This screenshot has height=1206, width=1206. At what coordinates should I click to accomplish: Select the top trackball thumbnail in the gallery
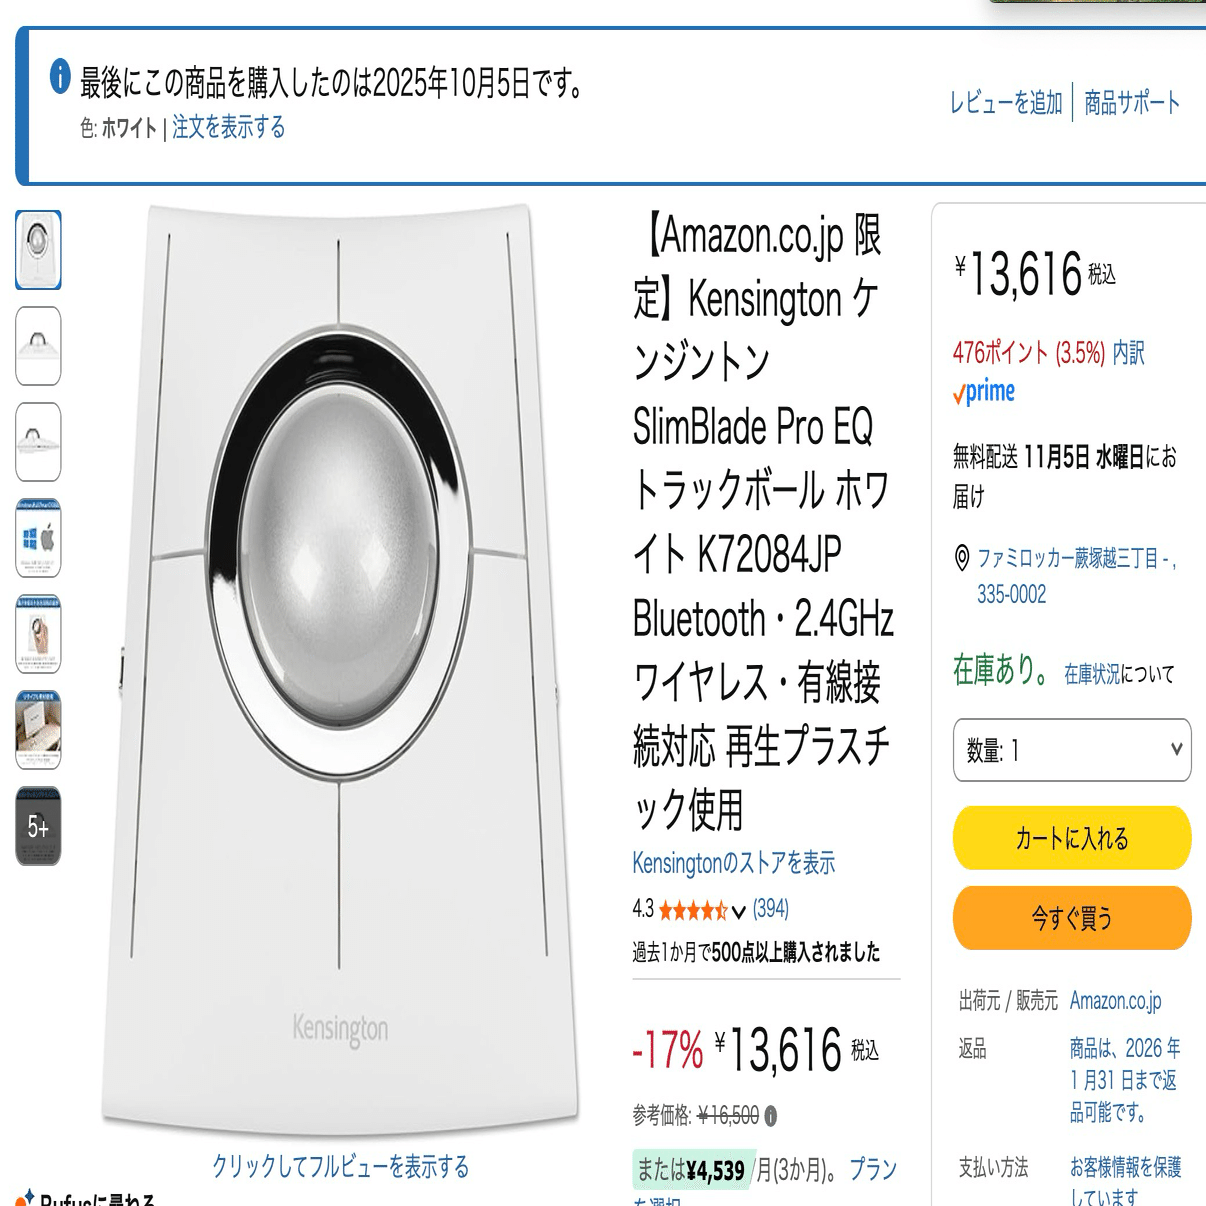click(x=37, y=248)
